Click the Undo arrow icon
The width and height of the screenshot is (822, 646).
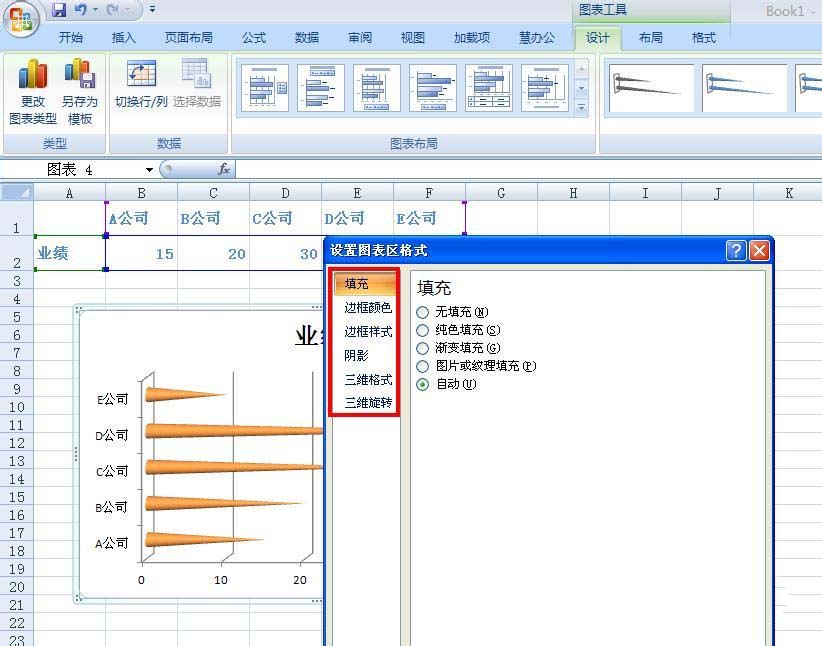pos(81,10)
